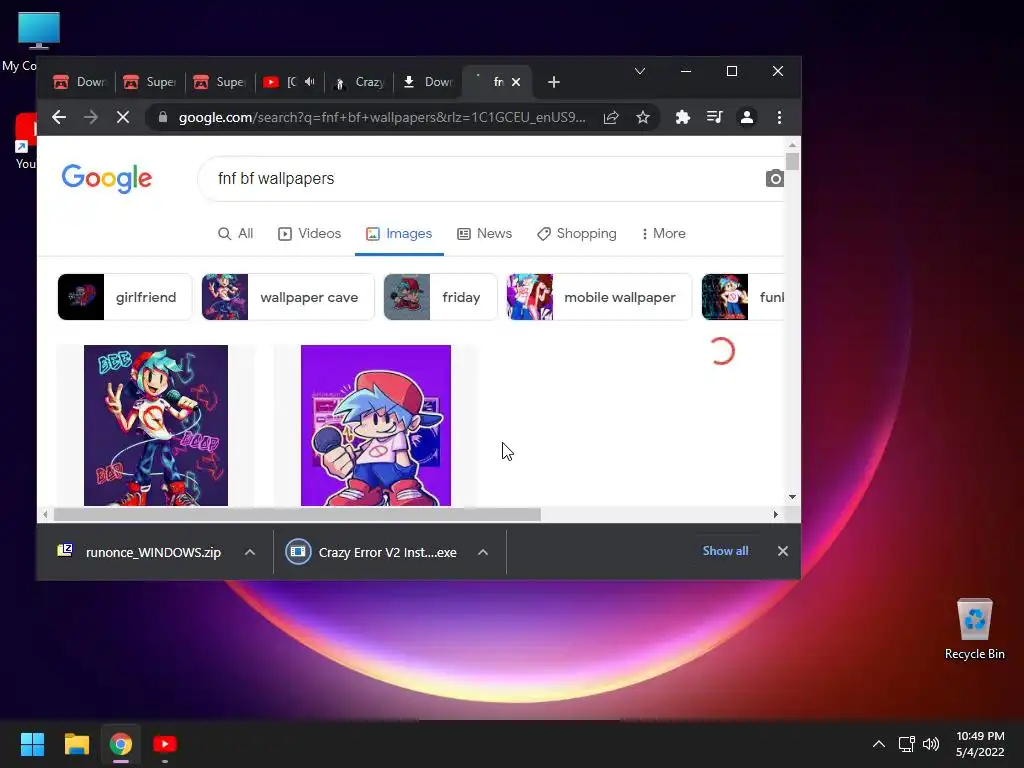Switch to the YouTube tab
Screen dimensions: 1024x768
click(280, 82)
